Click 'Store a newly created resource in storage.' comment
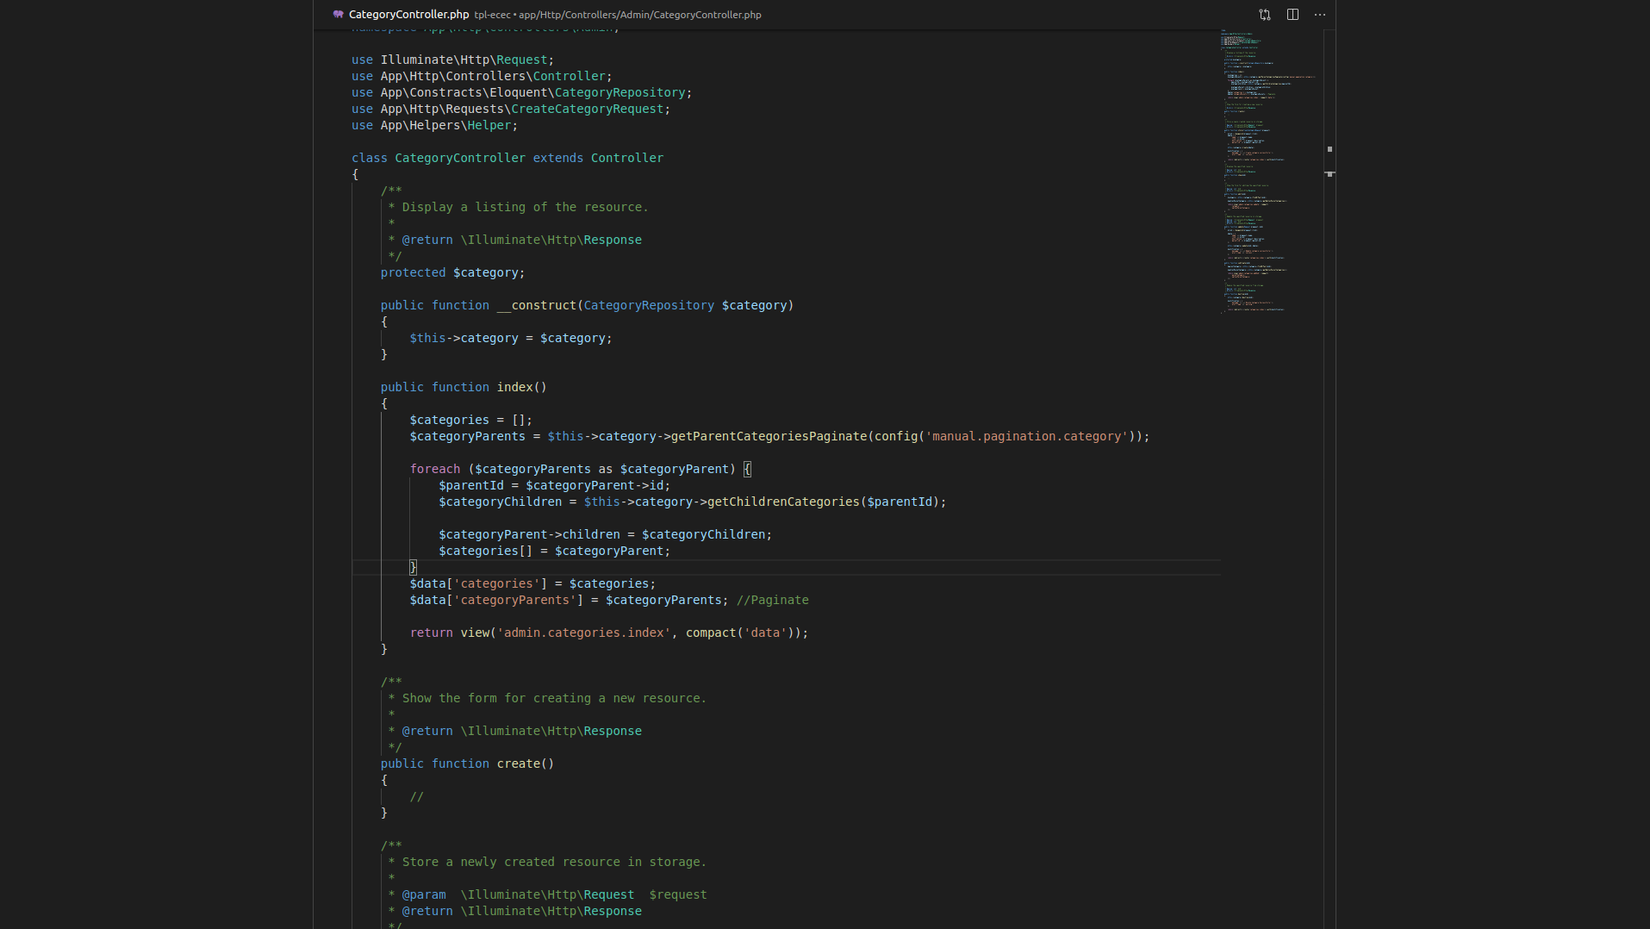This screenshot has width=1650, height=929. [554, 862]
